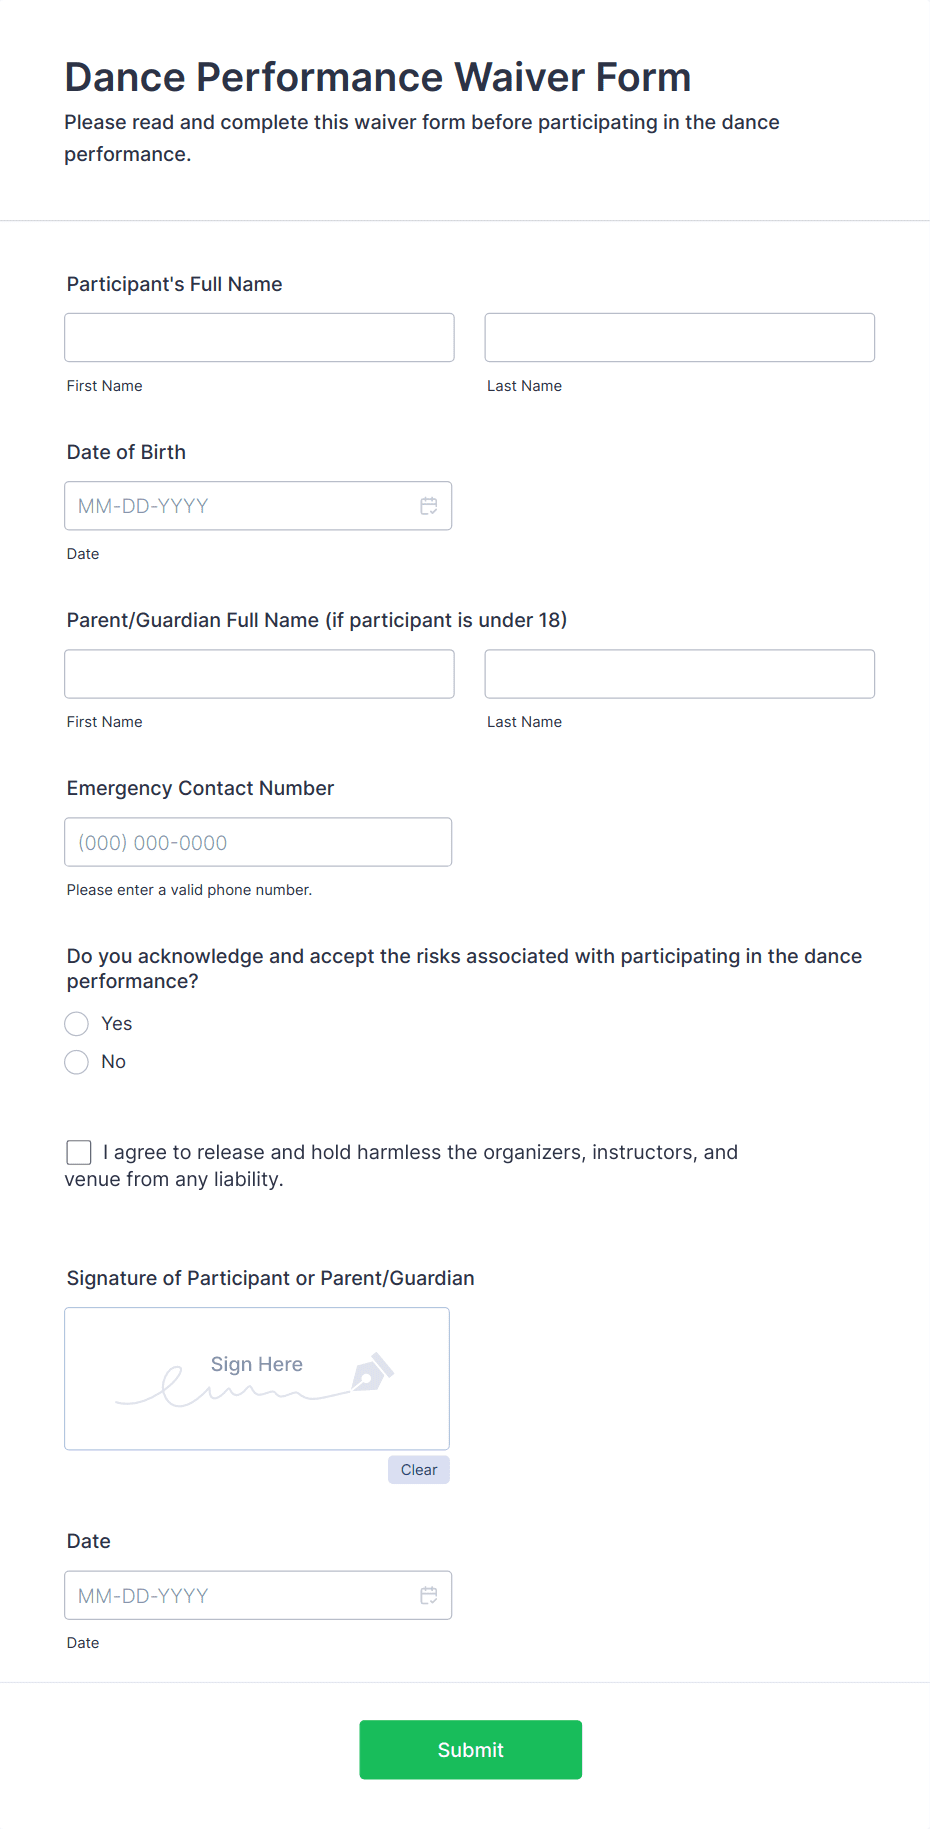Click the Please enter a valid phone number hint
Screen dimensions: 930x1829
[x=189, y=889]
